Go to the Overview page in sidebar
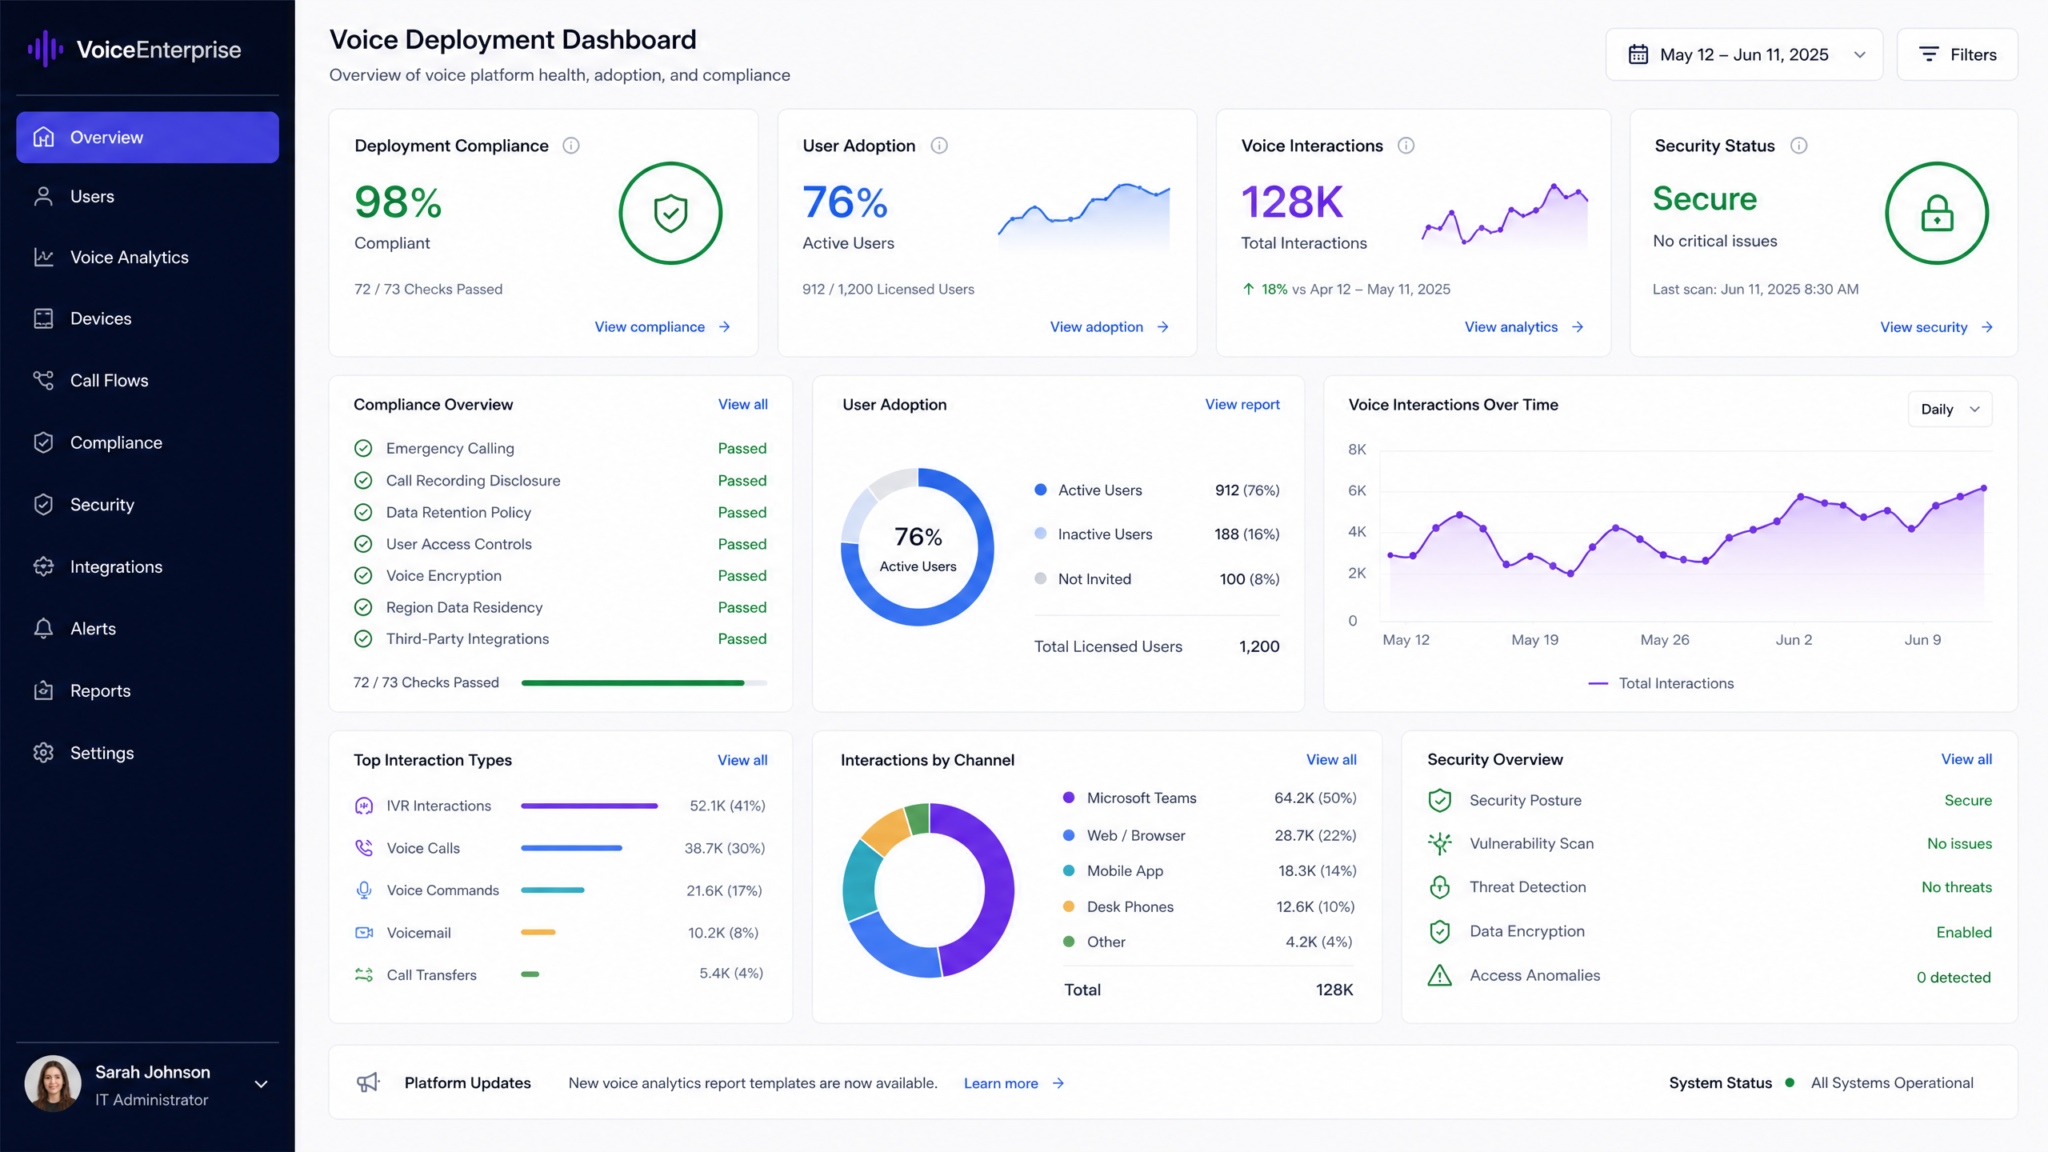Viewport: 2048px width, 1152px height. 147,137
